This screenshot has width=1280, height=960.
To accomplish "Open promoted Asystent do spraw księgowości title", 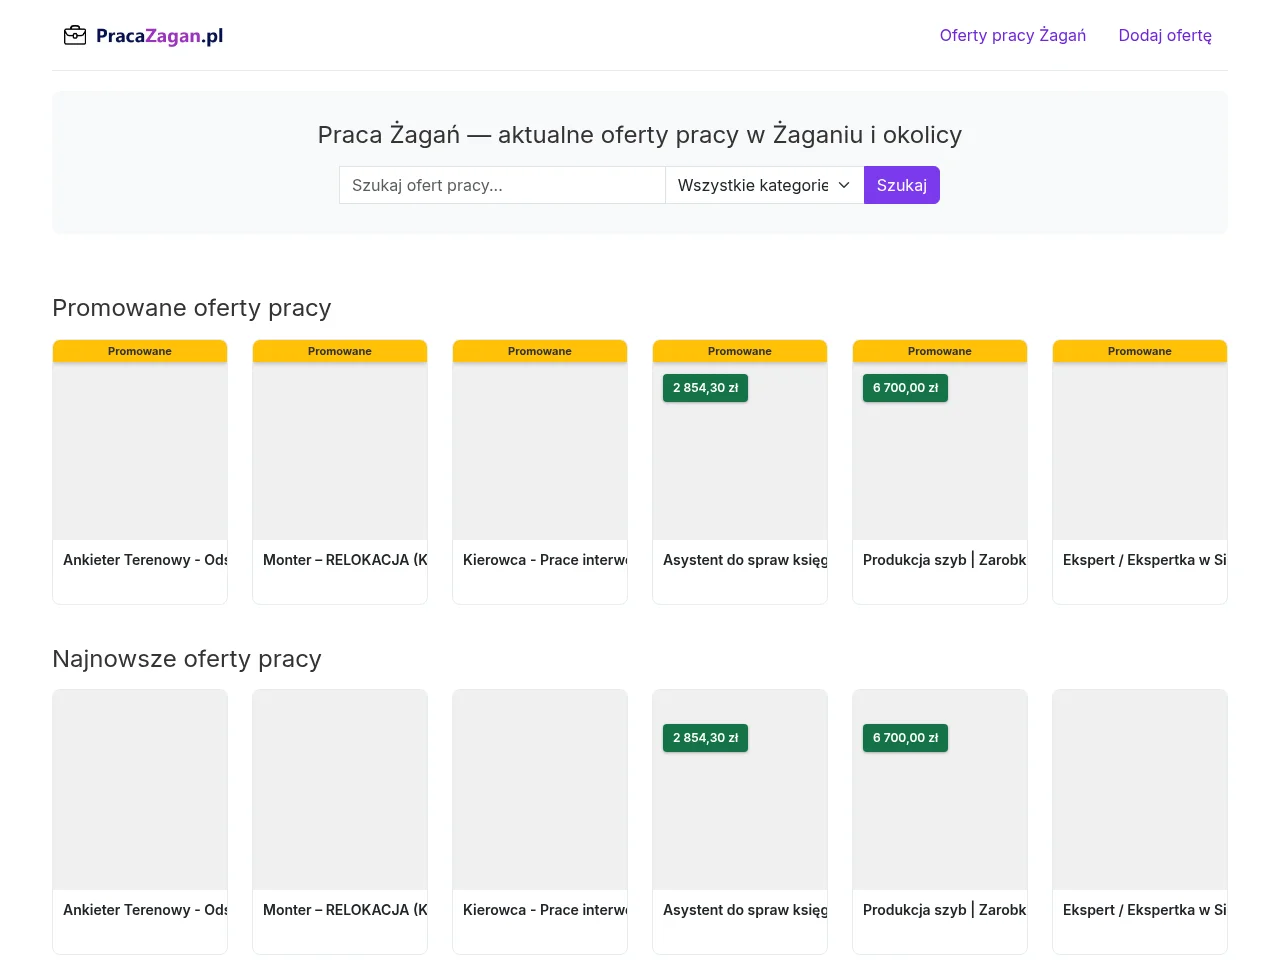I will tap(745, 560).
